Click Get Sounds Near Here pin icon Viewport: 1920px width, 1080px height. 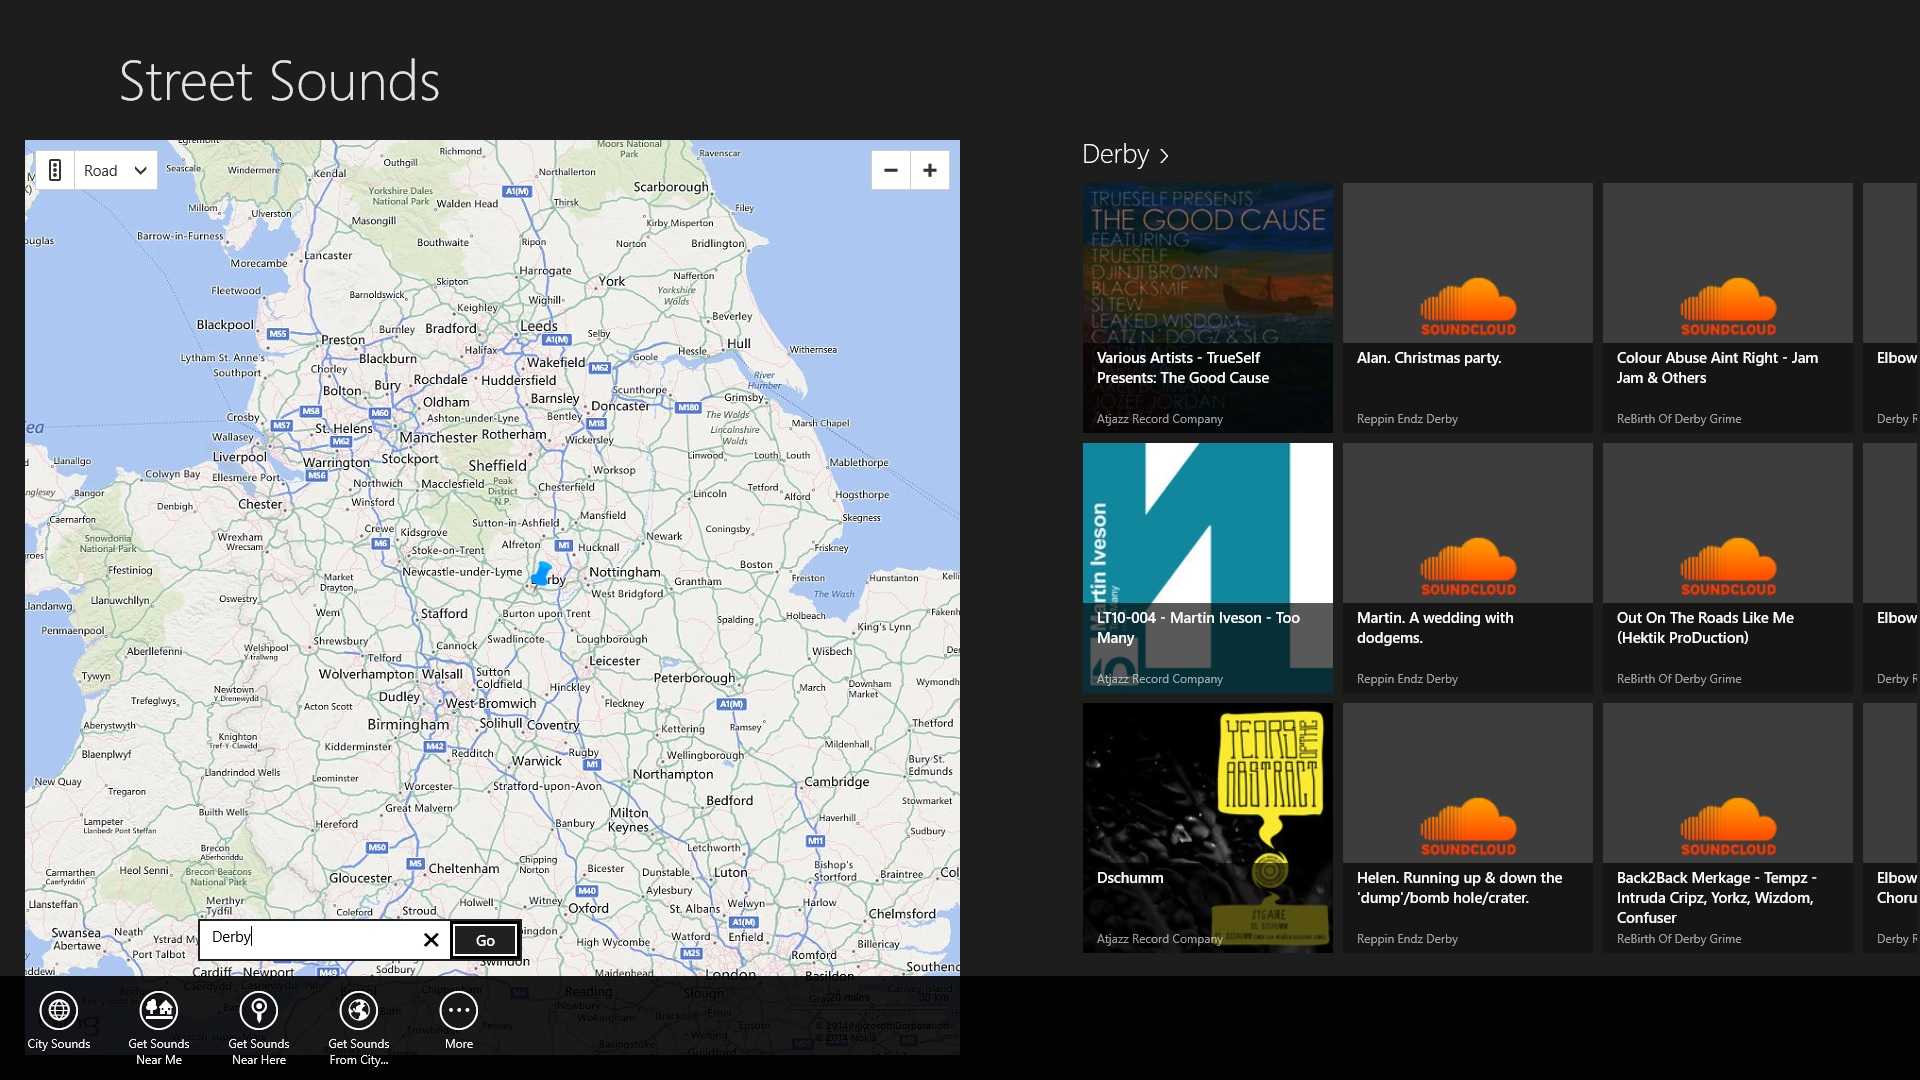(259, 1011)
